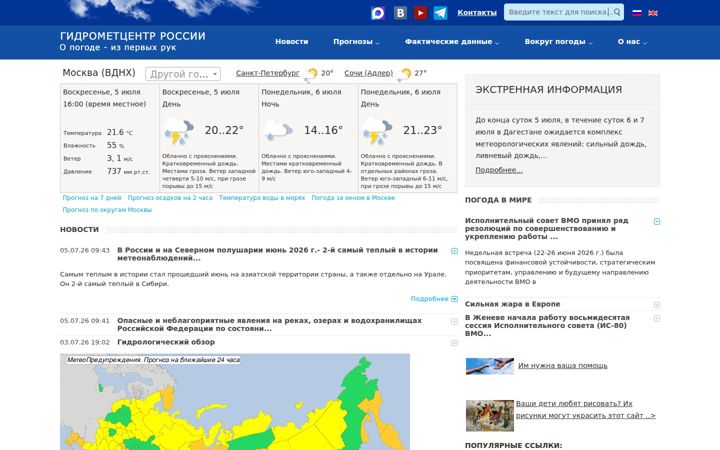
Task: Open children's drawings site decoration link
Action: (x=585, y=410)
